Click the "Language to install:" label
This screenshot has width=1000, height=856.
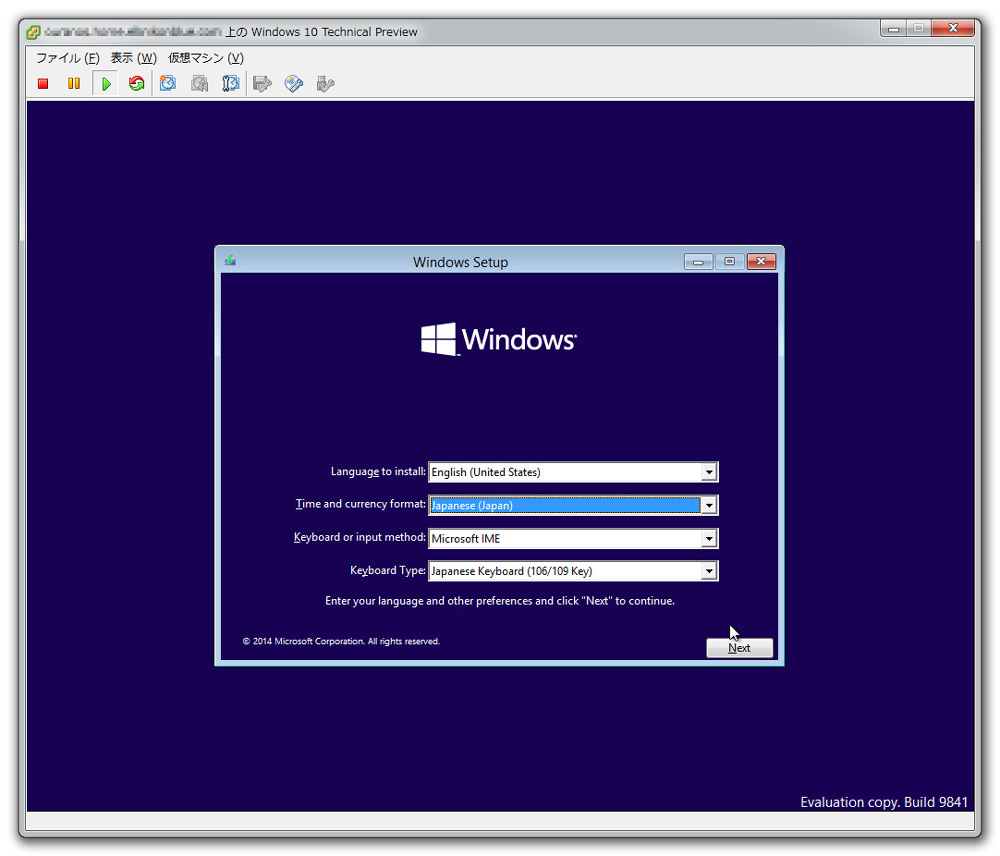point(378,471)
